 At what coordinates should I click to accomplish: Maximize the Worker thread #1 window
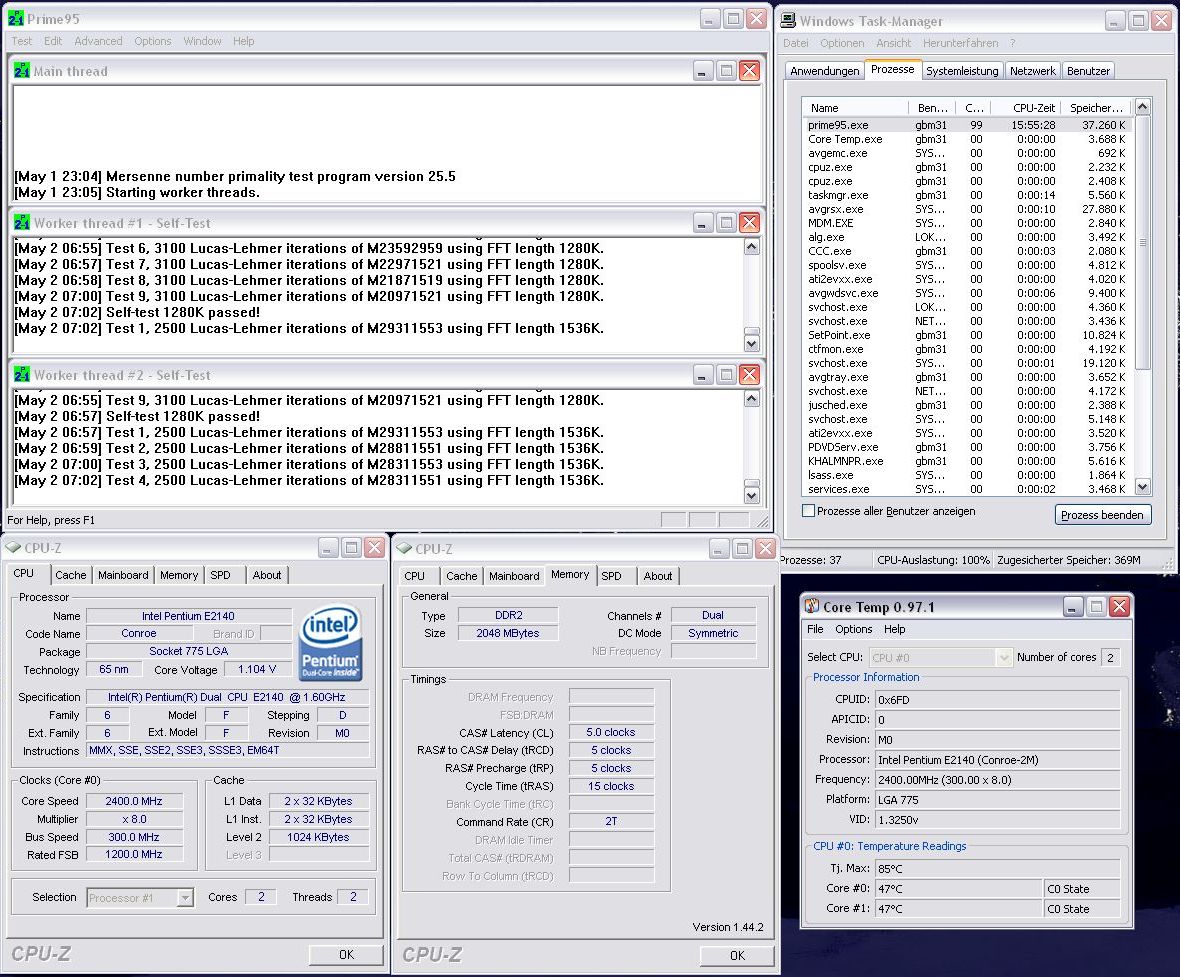[726, 223]
